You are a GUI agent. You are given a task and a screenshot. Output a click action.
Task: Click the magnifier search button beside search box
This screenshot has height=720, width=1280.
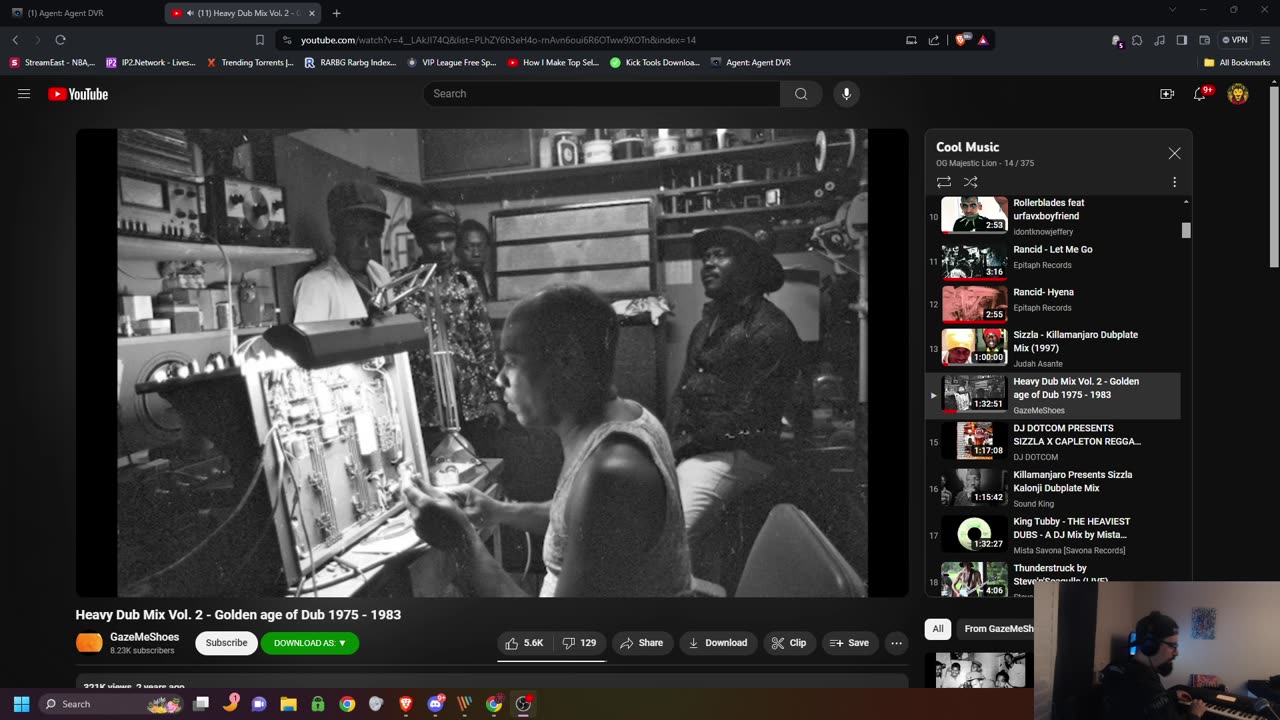[x=801, y=94]
